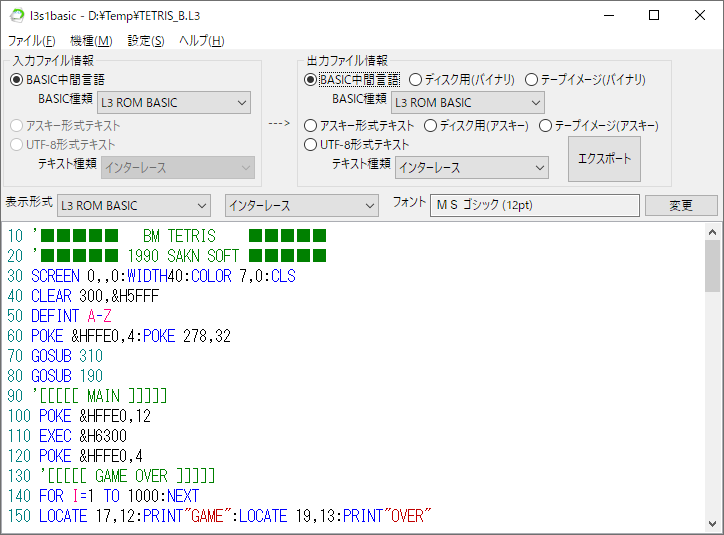Click line 90 MAIN comment
This screenshot has width=724, height=535.
click(x=87, y=396)
